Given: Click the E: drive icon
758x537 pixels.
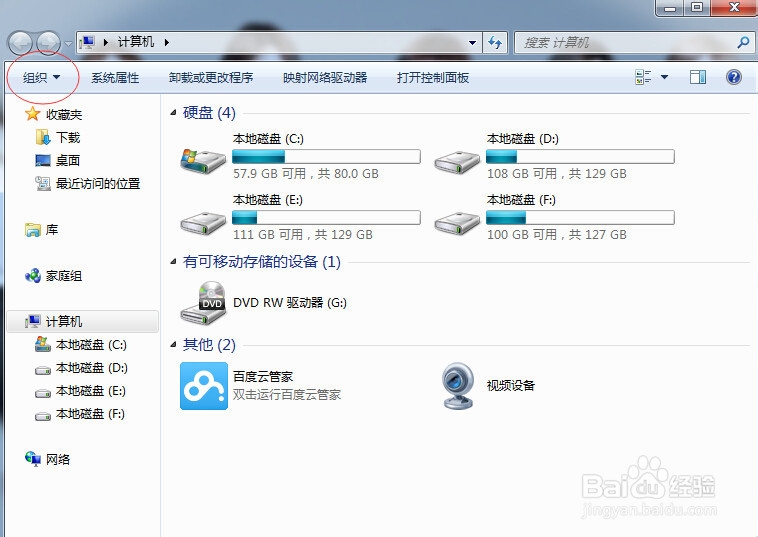Looking at the screenshot, I should 203,223.
